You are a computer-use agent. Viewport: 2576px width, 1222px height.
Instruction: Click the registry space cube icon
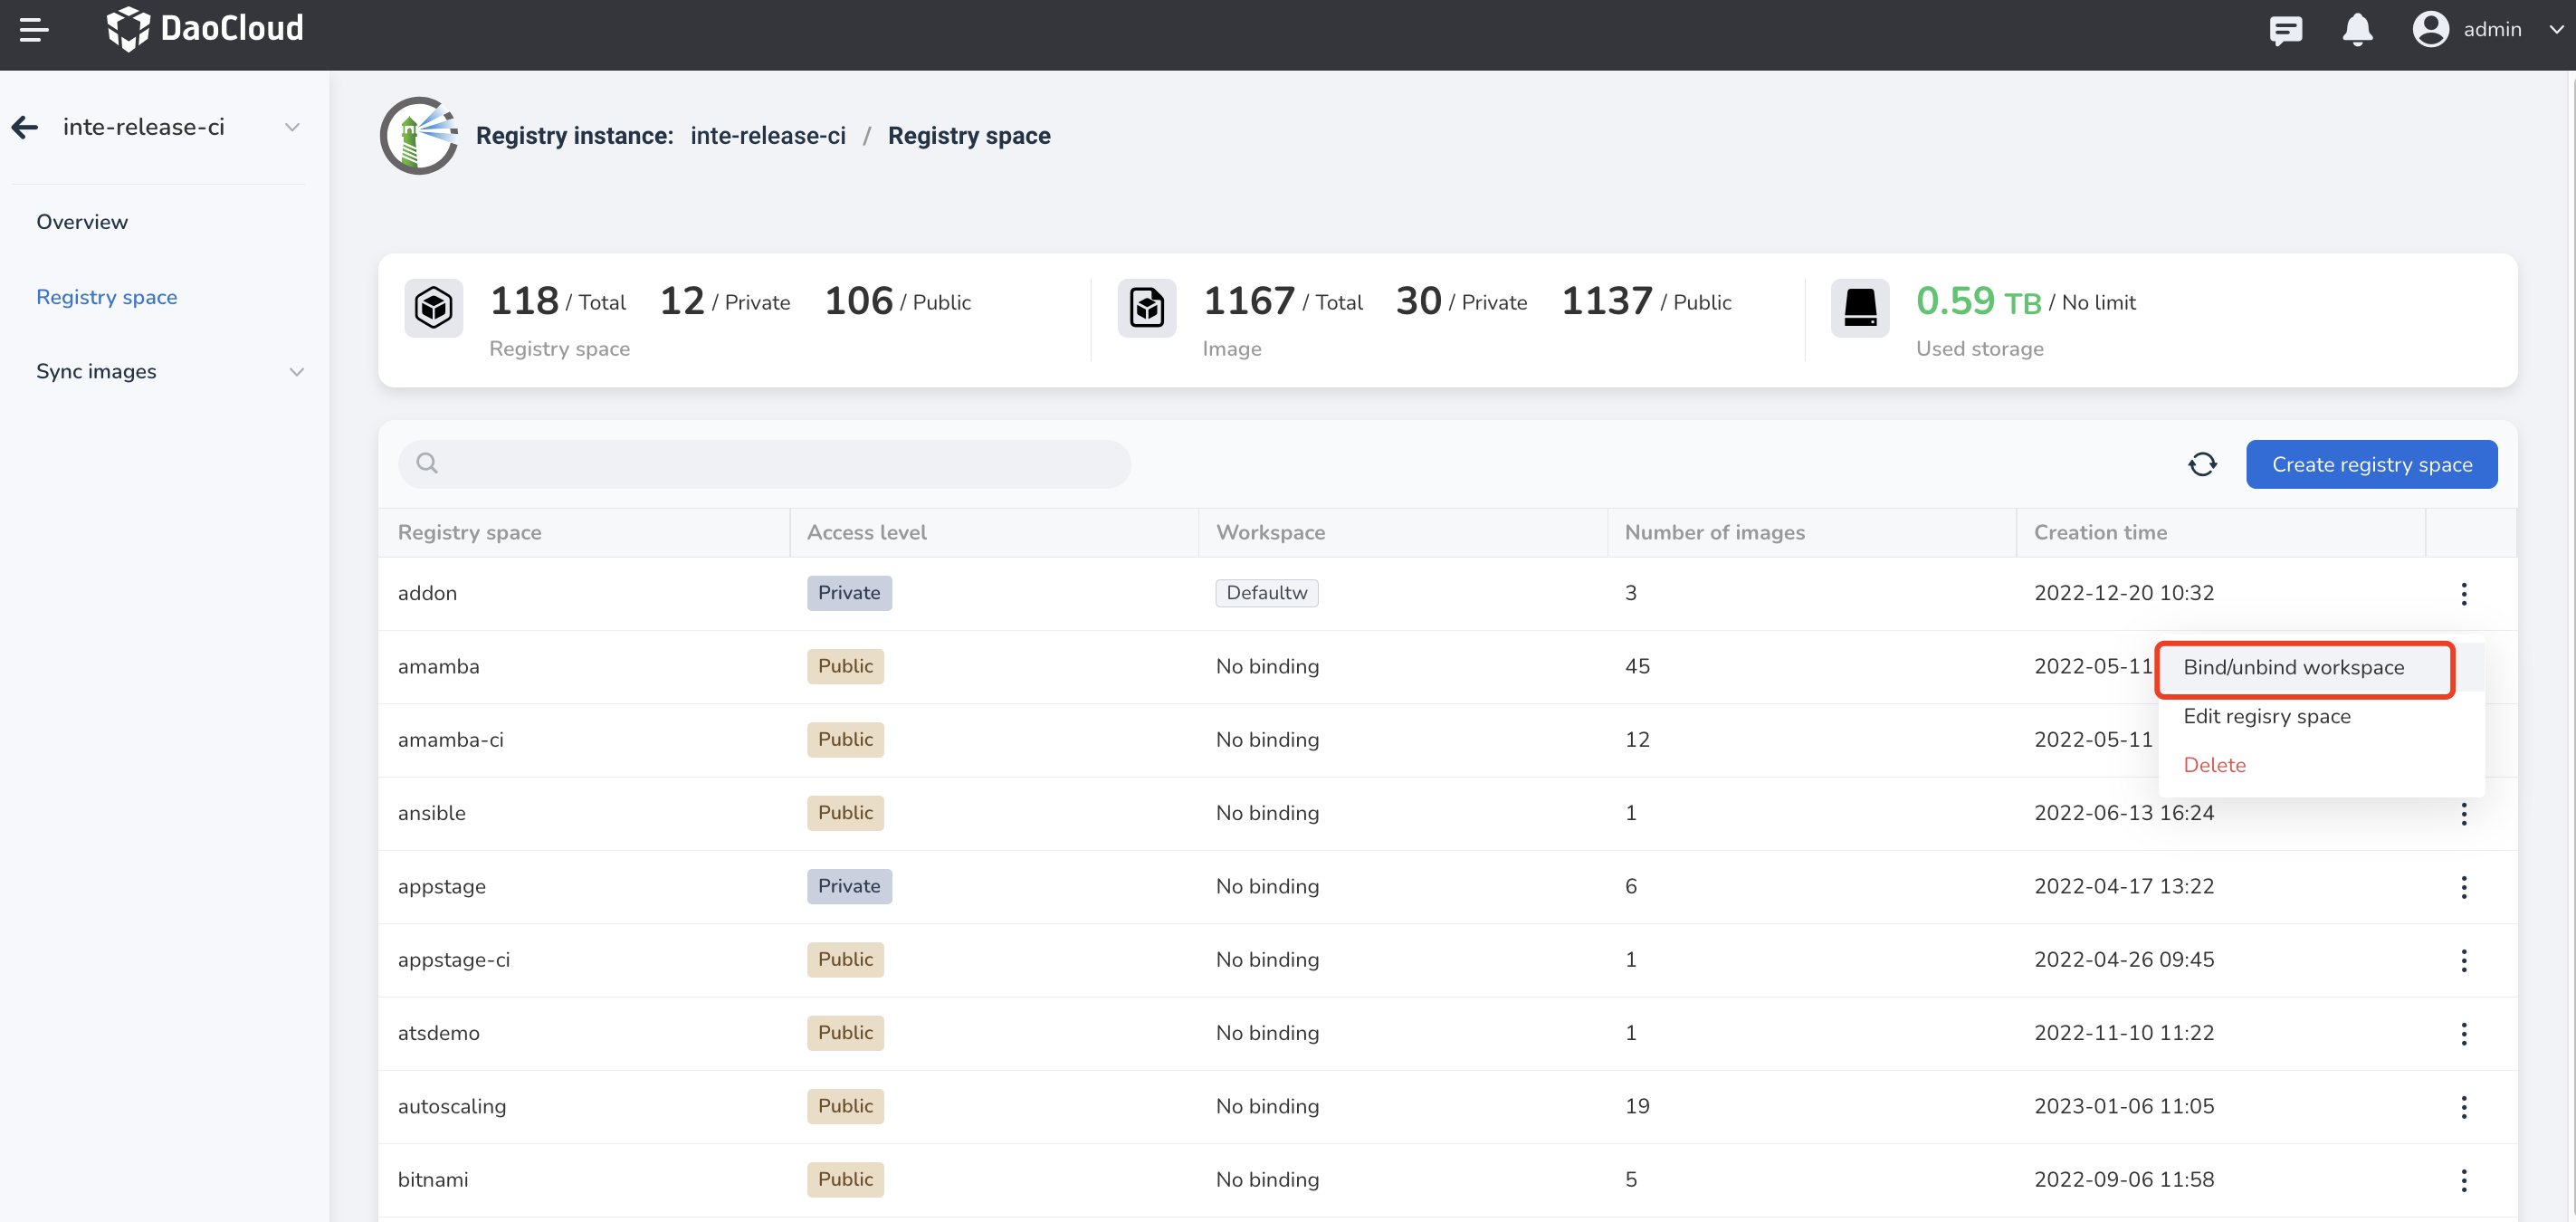click(x=433, y=307)
